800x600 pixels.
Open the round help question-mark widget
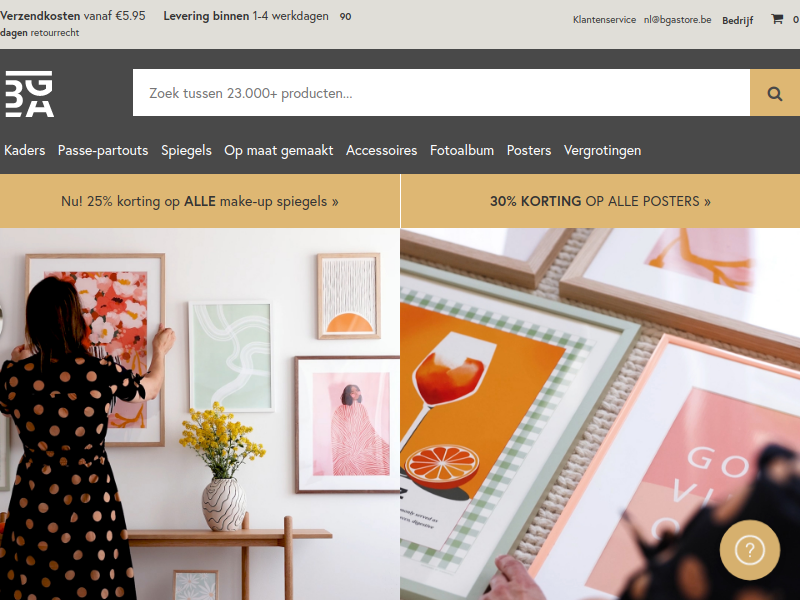pos(749,549)
